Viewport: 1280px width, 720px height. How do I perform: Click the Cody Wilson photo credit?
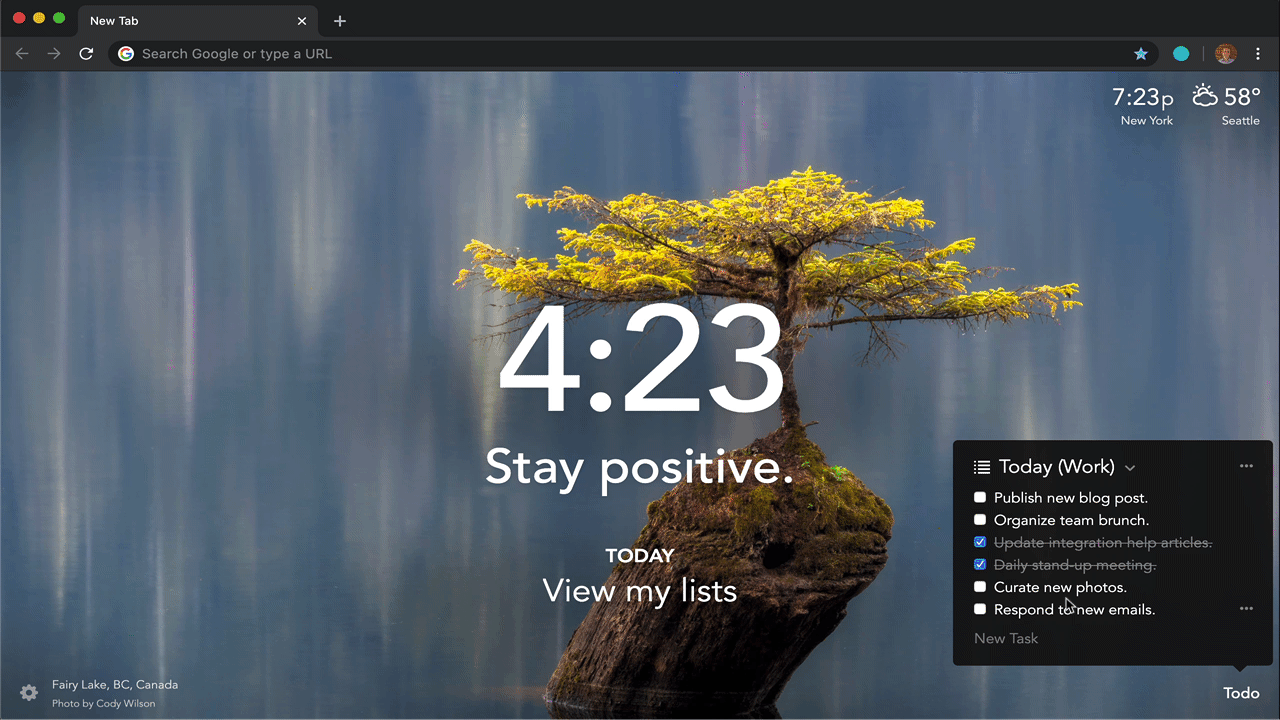pyautogui.click(x=103, y=704)
